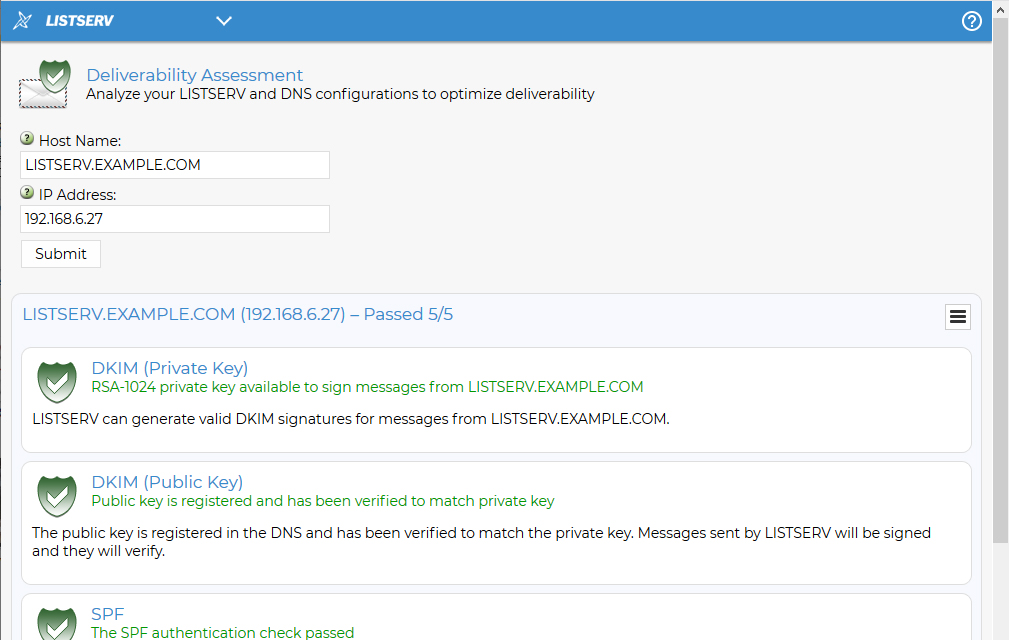Focus the IP Address input field
The height and width of the screenshot is (640, 1009).
click(175, 219)
